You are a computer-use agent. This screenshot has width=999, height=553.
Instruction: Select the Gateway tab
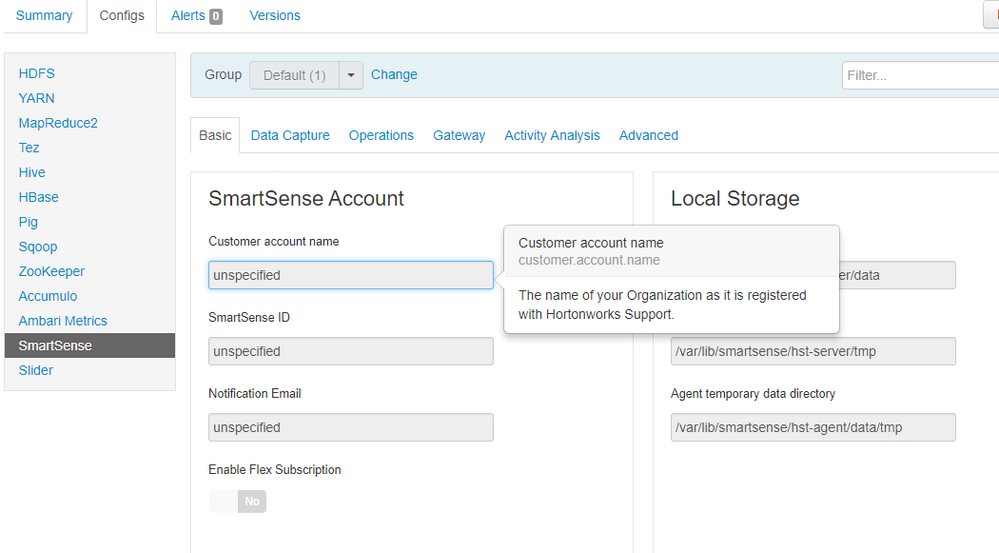[459, 135]
